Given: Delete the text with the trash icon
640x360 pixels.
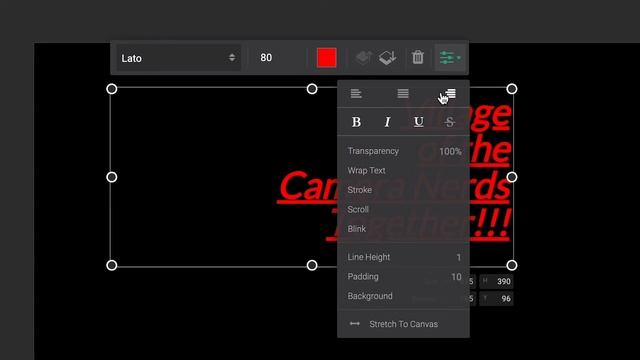Looking at the screenshot, I should coord(418,58).
